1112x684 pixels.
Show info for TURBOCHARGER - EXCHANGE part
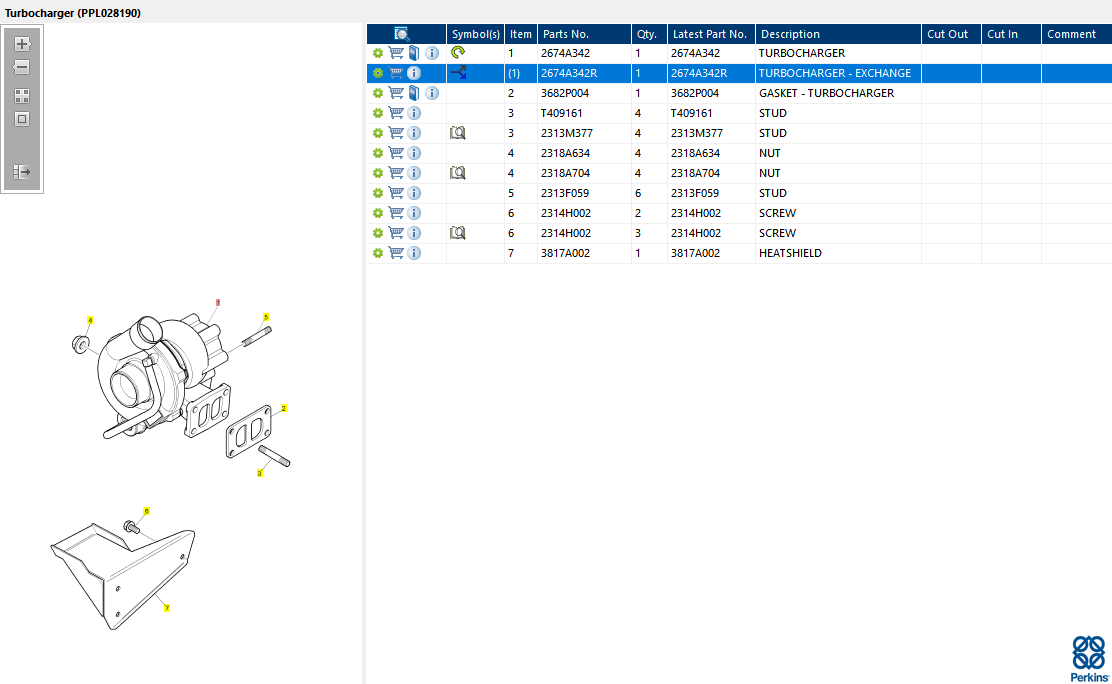414,73
